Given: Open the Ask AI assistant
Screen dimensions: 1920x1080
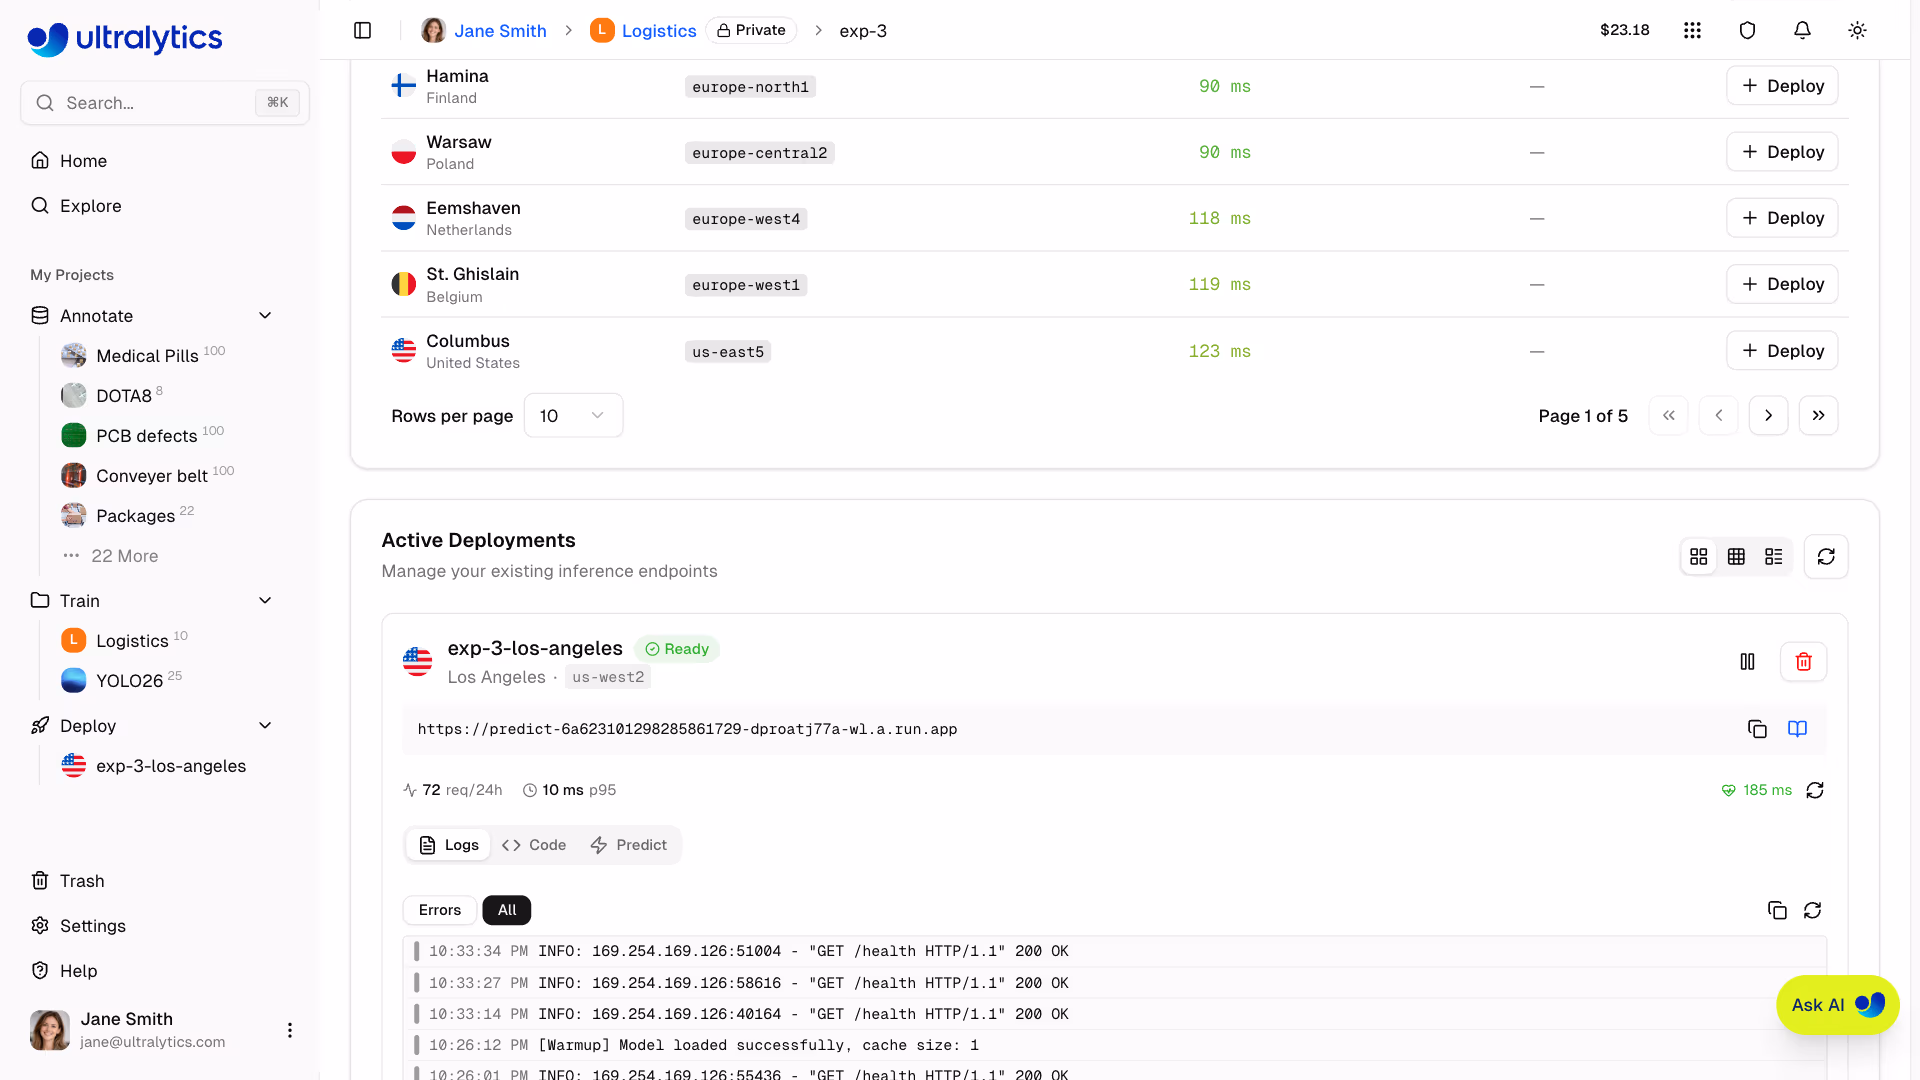Looking at the screenshot, I should tap(1837, 1005).
